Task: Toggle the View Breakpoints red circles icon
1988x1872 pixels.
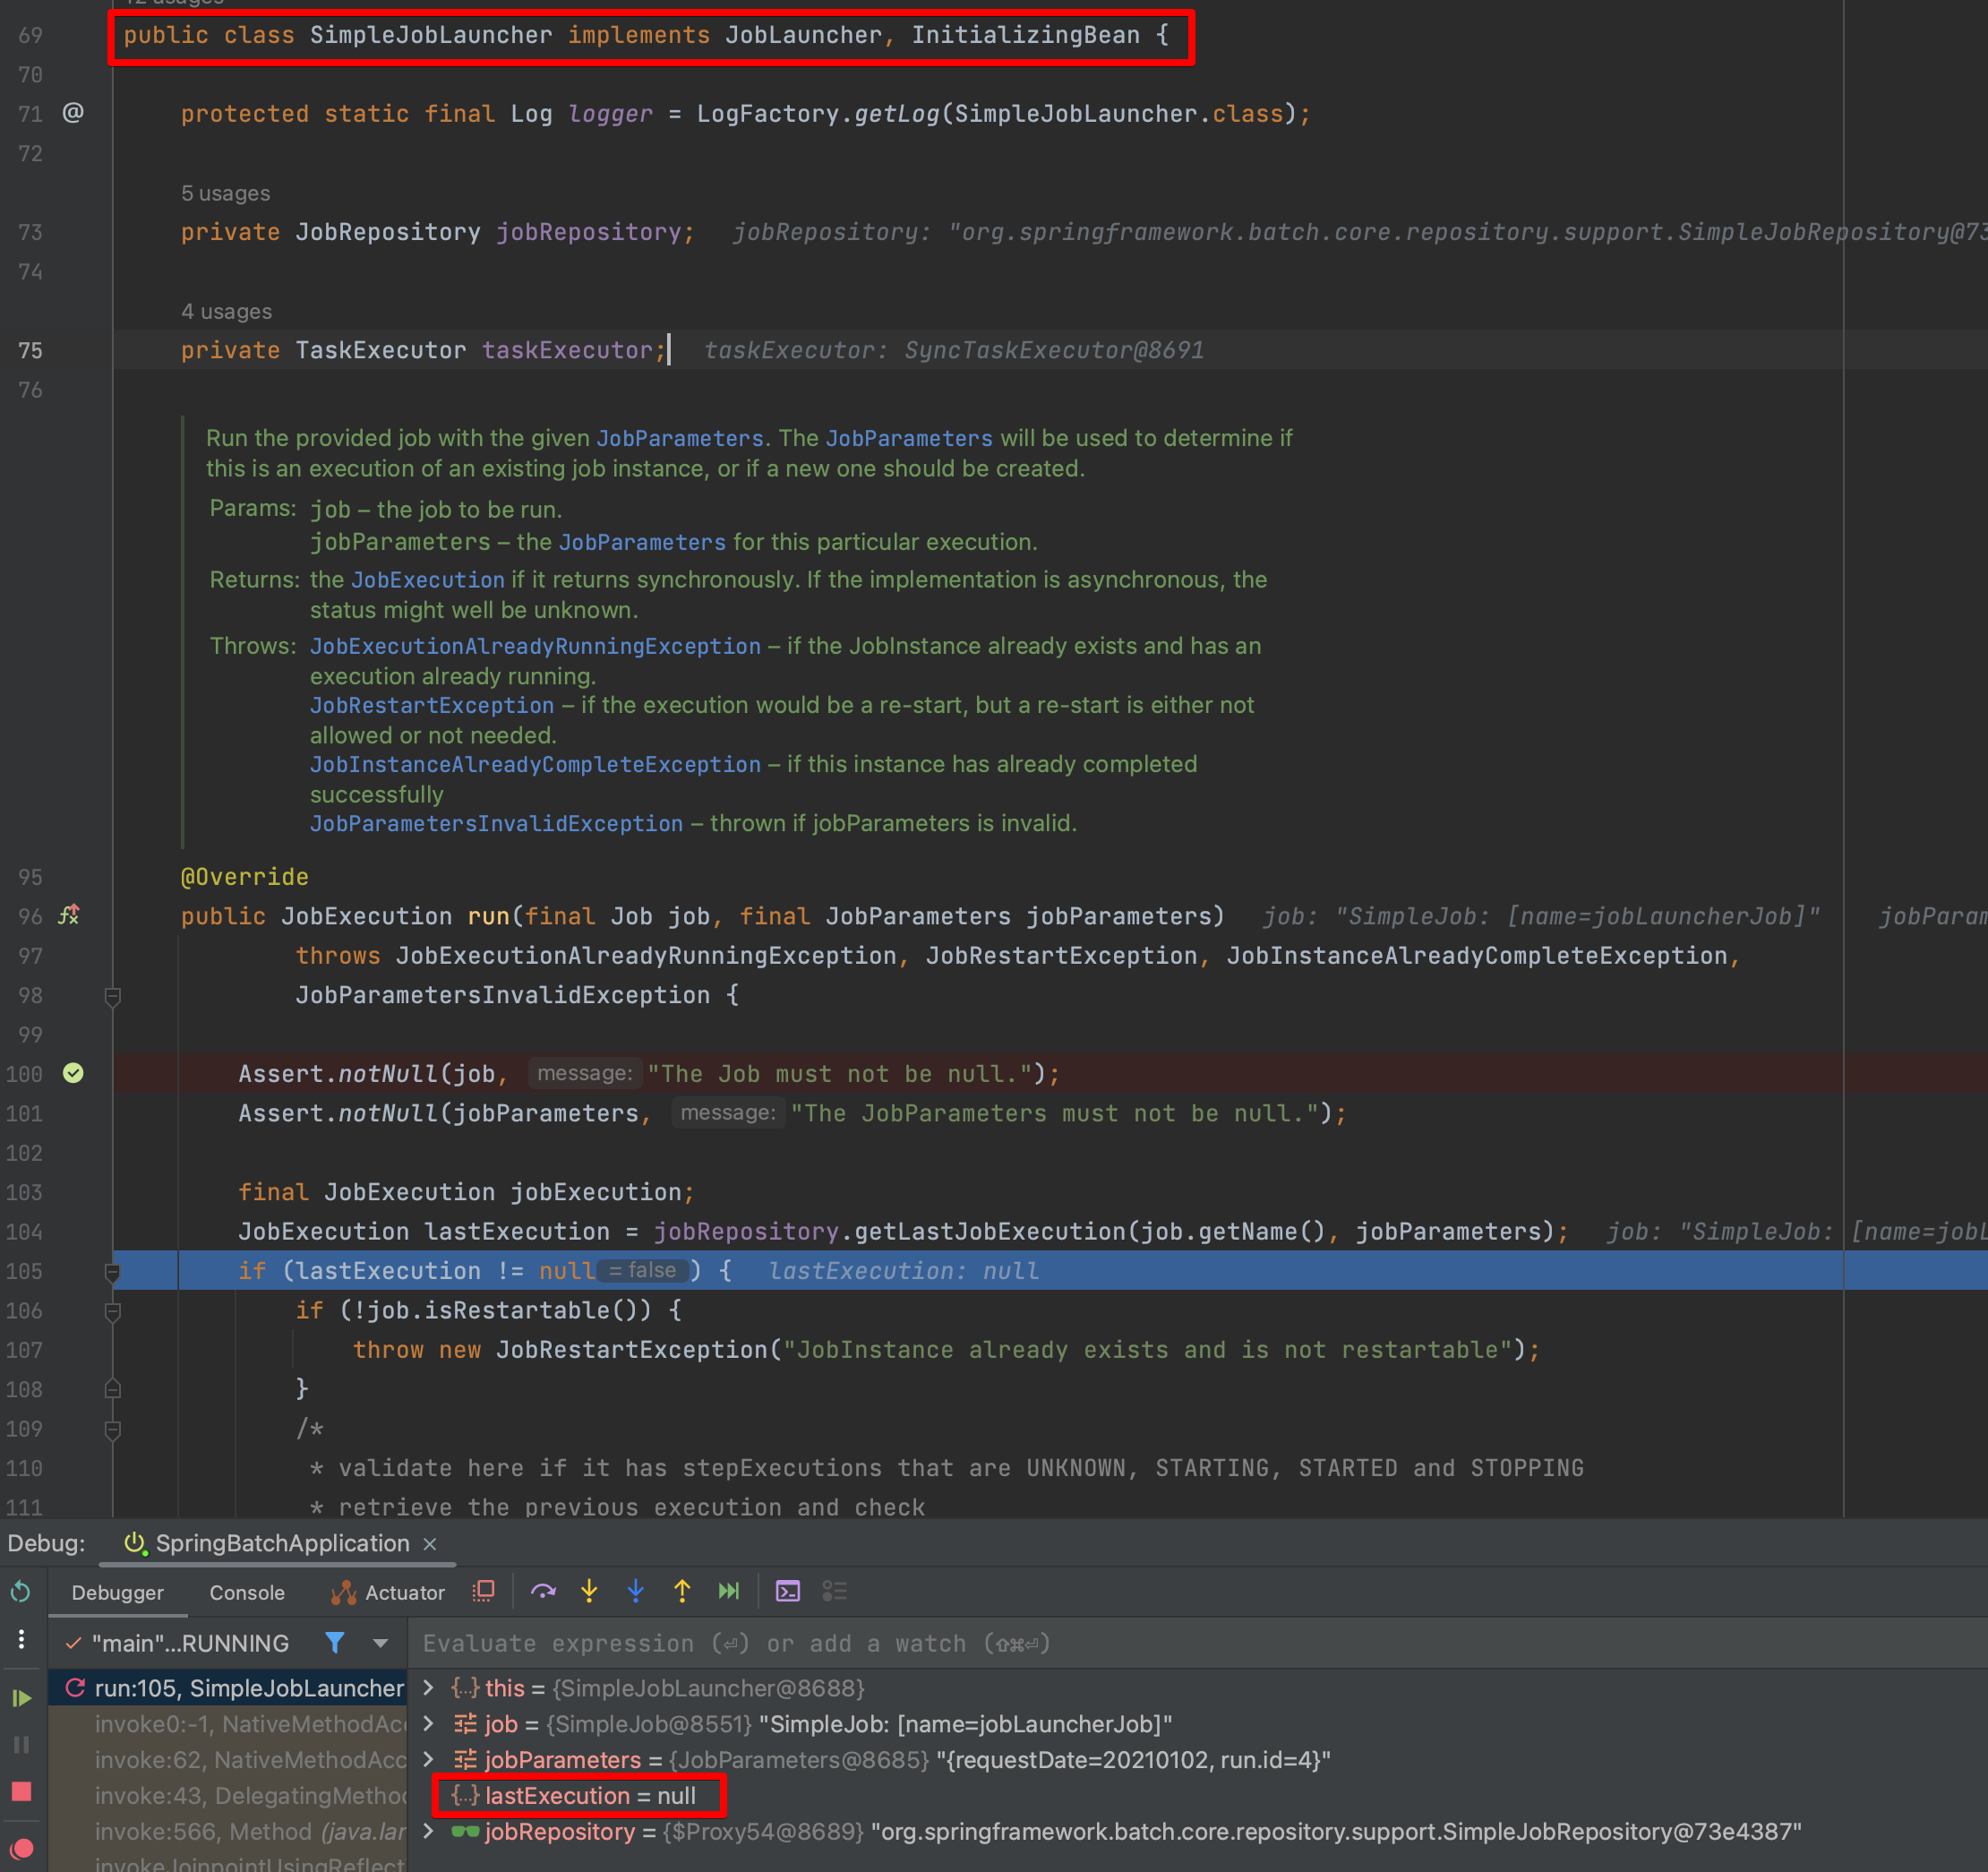Action: 21,1848
